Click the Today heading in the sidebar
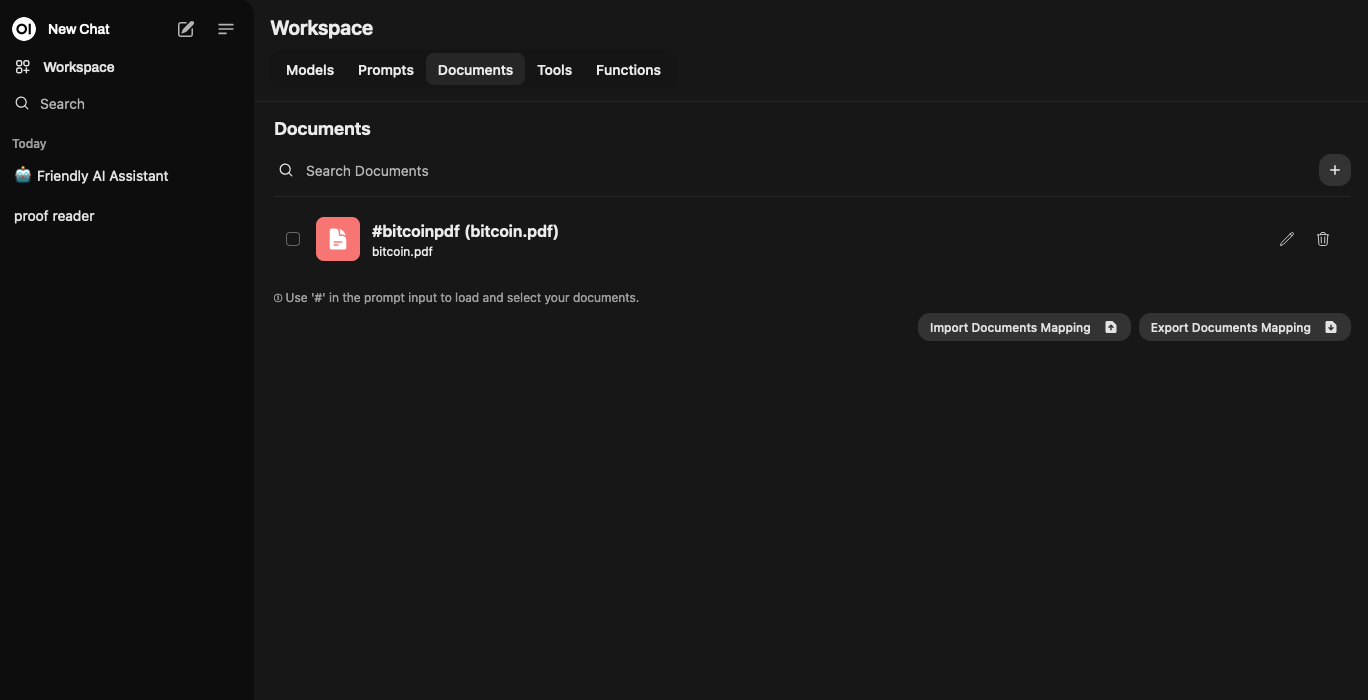Screen dimensions: 1368x700 coord(29,144)
